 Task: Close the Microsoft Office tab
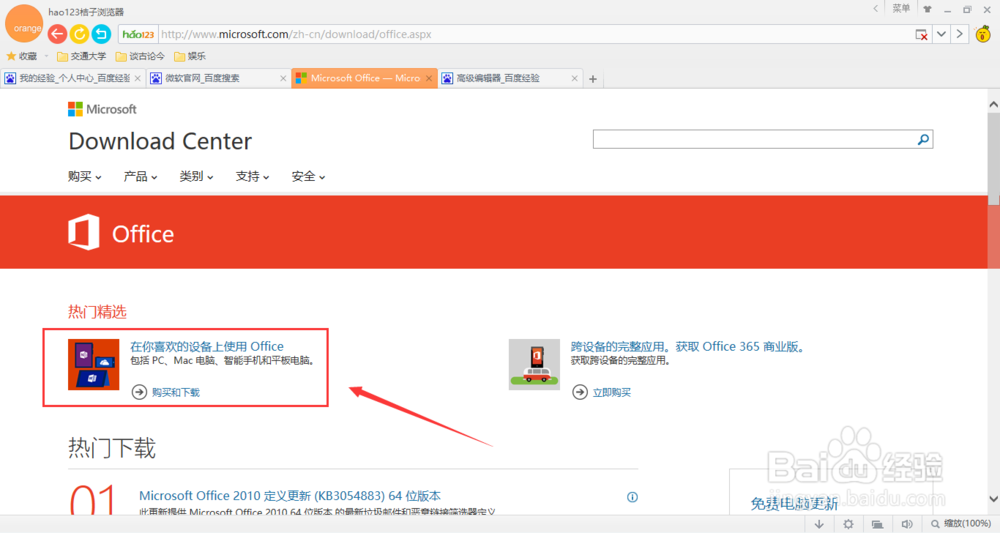pyautogui.click(x=429, y=78)
